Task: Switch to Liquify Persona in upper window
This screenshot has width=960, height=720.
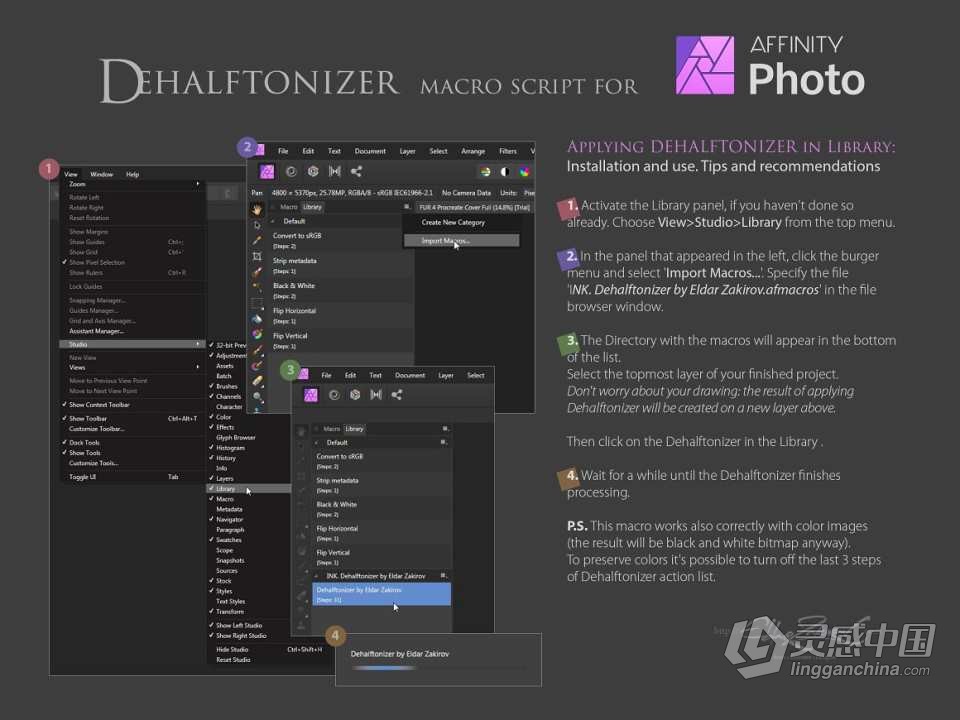Action: click(291, 172)
